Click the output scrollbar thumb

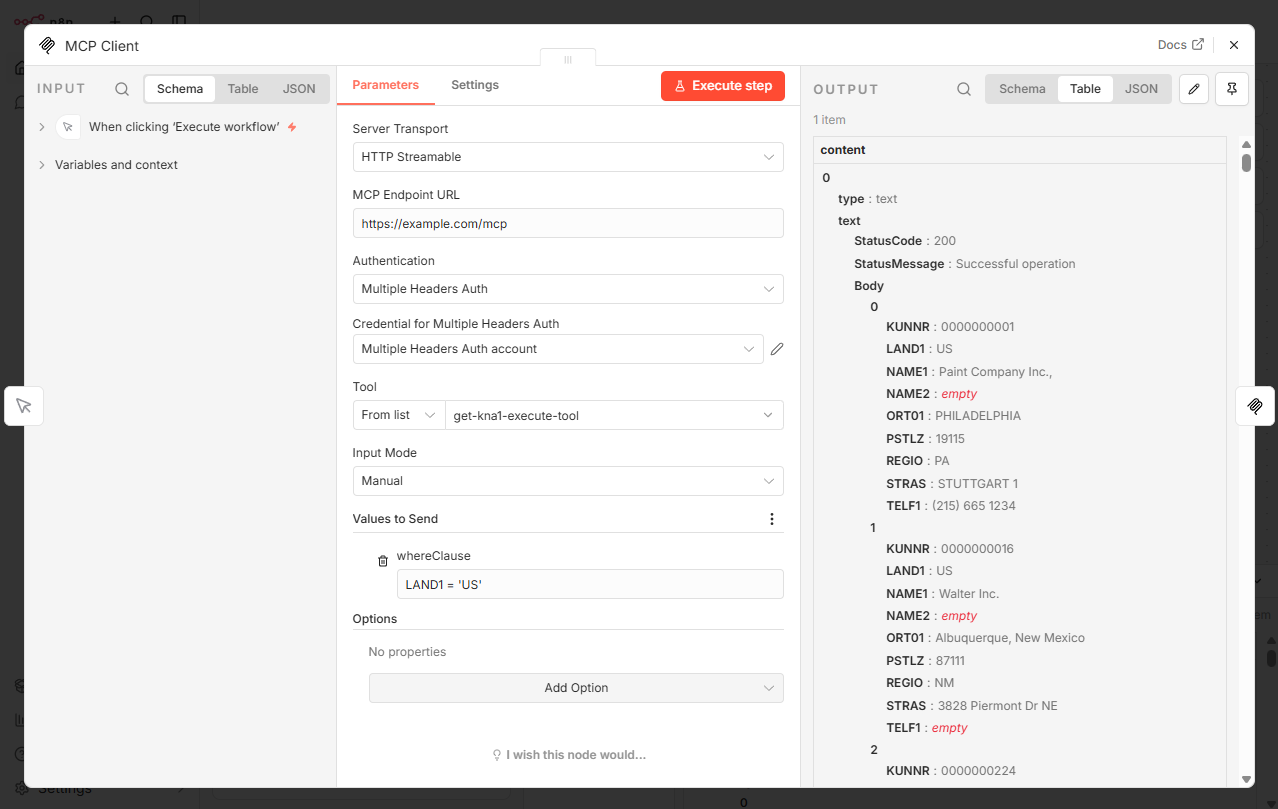pyautogui.click(x=1246, y=162)
